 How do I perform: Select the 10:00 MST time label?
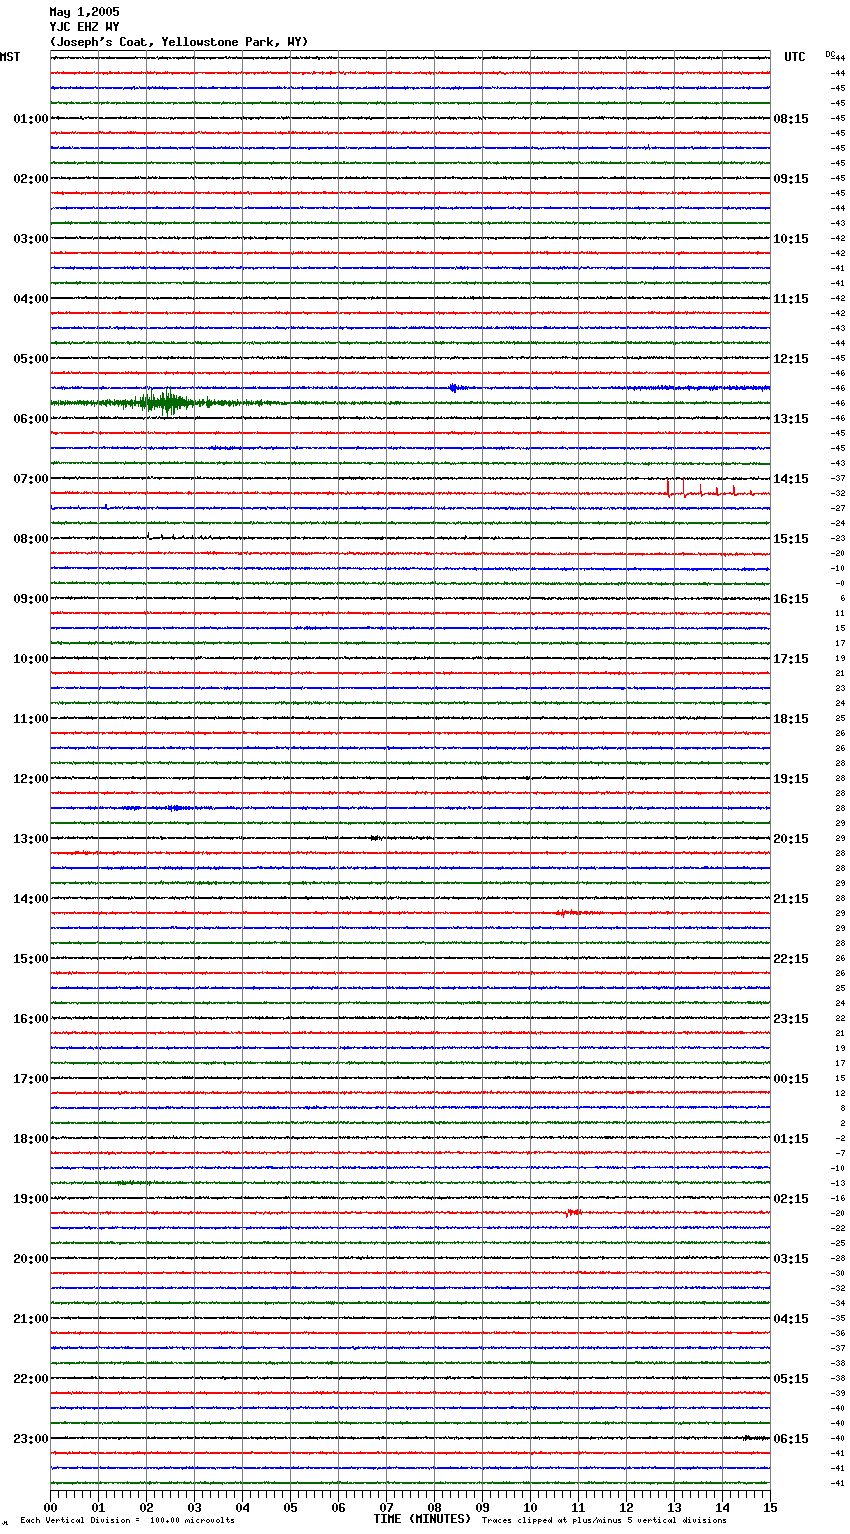click(30, 659)
